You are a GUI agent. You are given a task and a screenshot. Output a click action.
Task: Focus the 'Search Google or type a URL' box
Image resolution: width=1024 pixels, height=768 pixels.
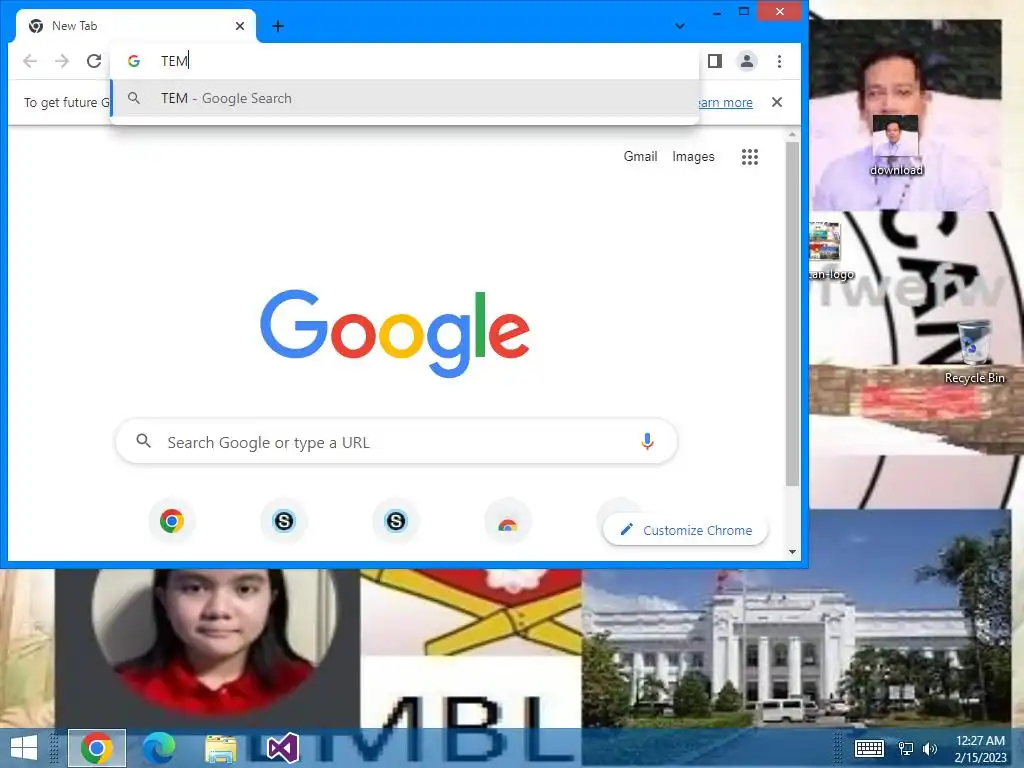point(396,442)
